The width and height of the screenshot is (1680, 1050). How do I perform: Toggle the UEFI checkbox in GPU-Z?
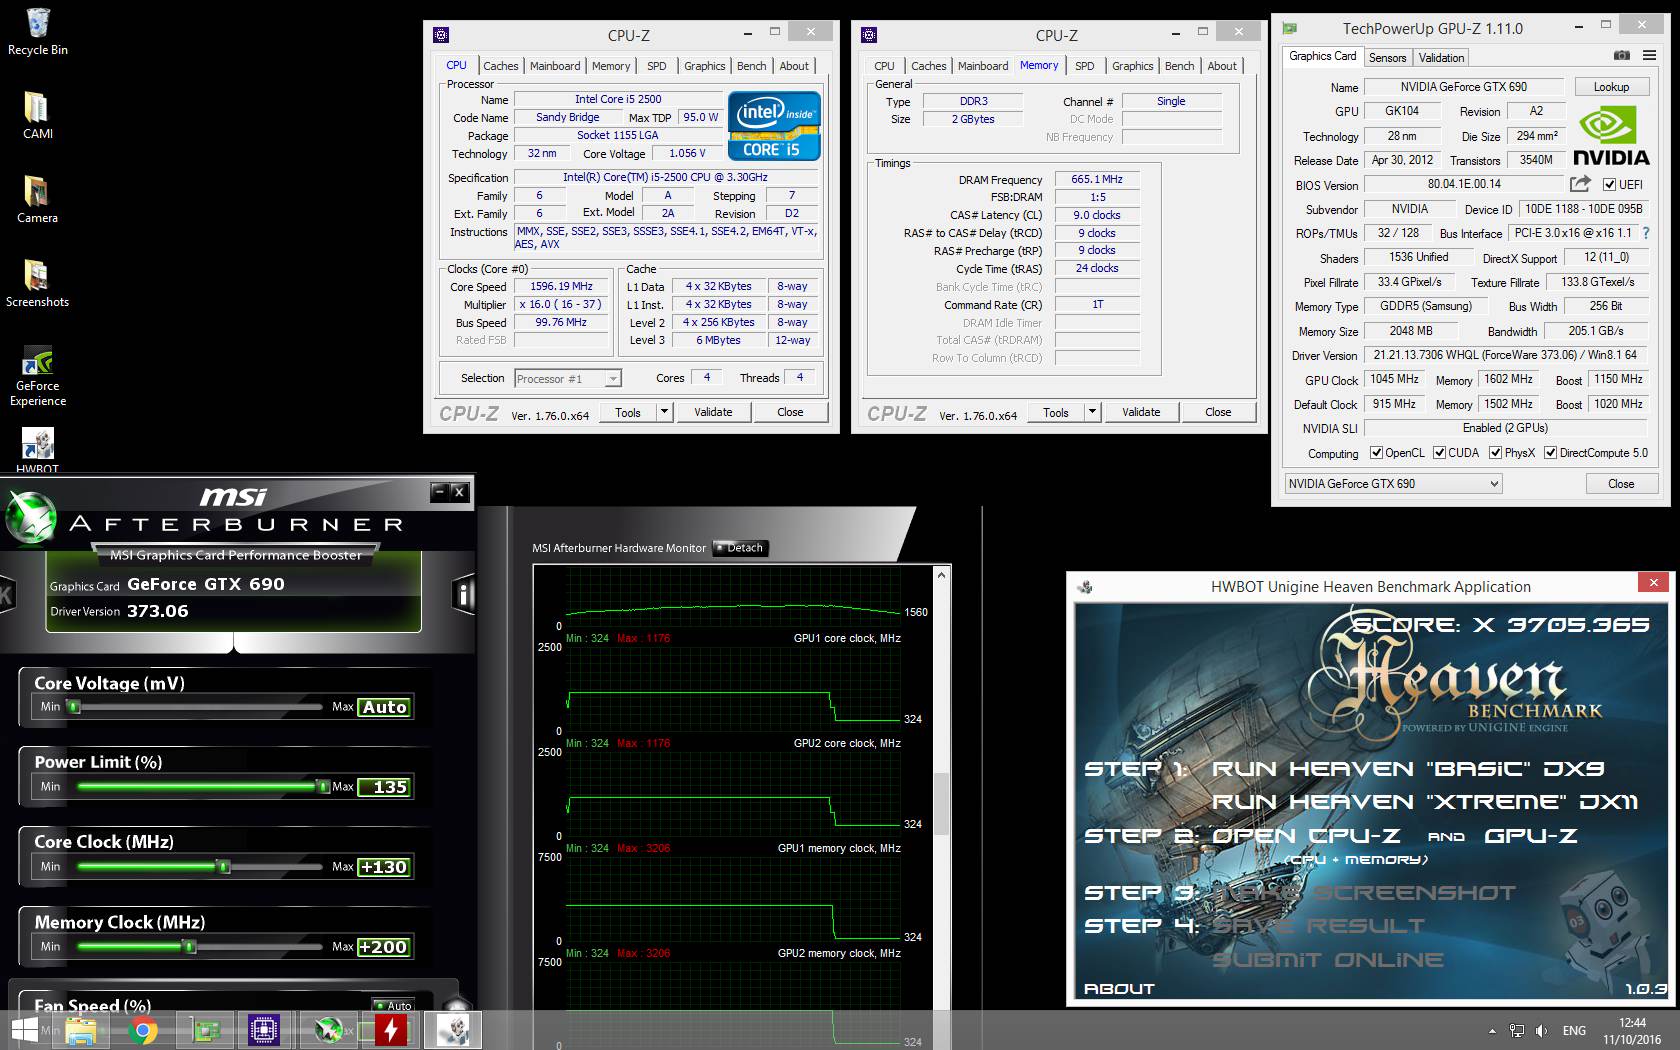click(1609, 185)
